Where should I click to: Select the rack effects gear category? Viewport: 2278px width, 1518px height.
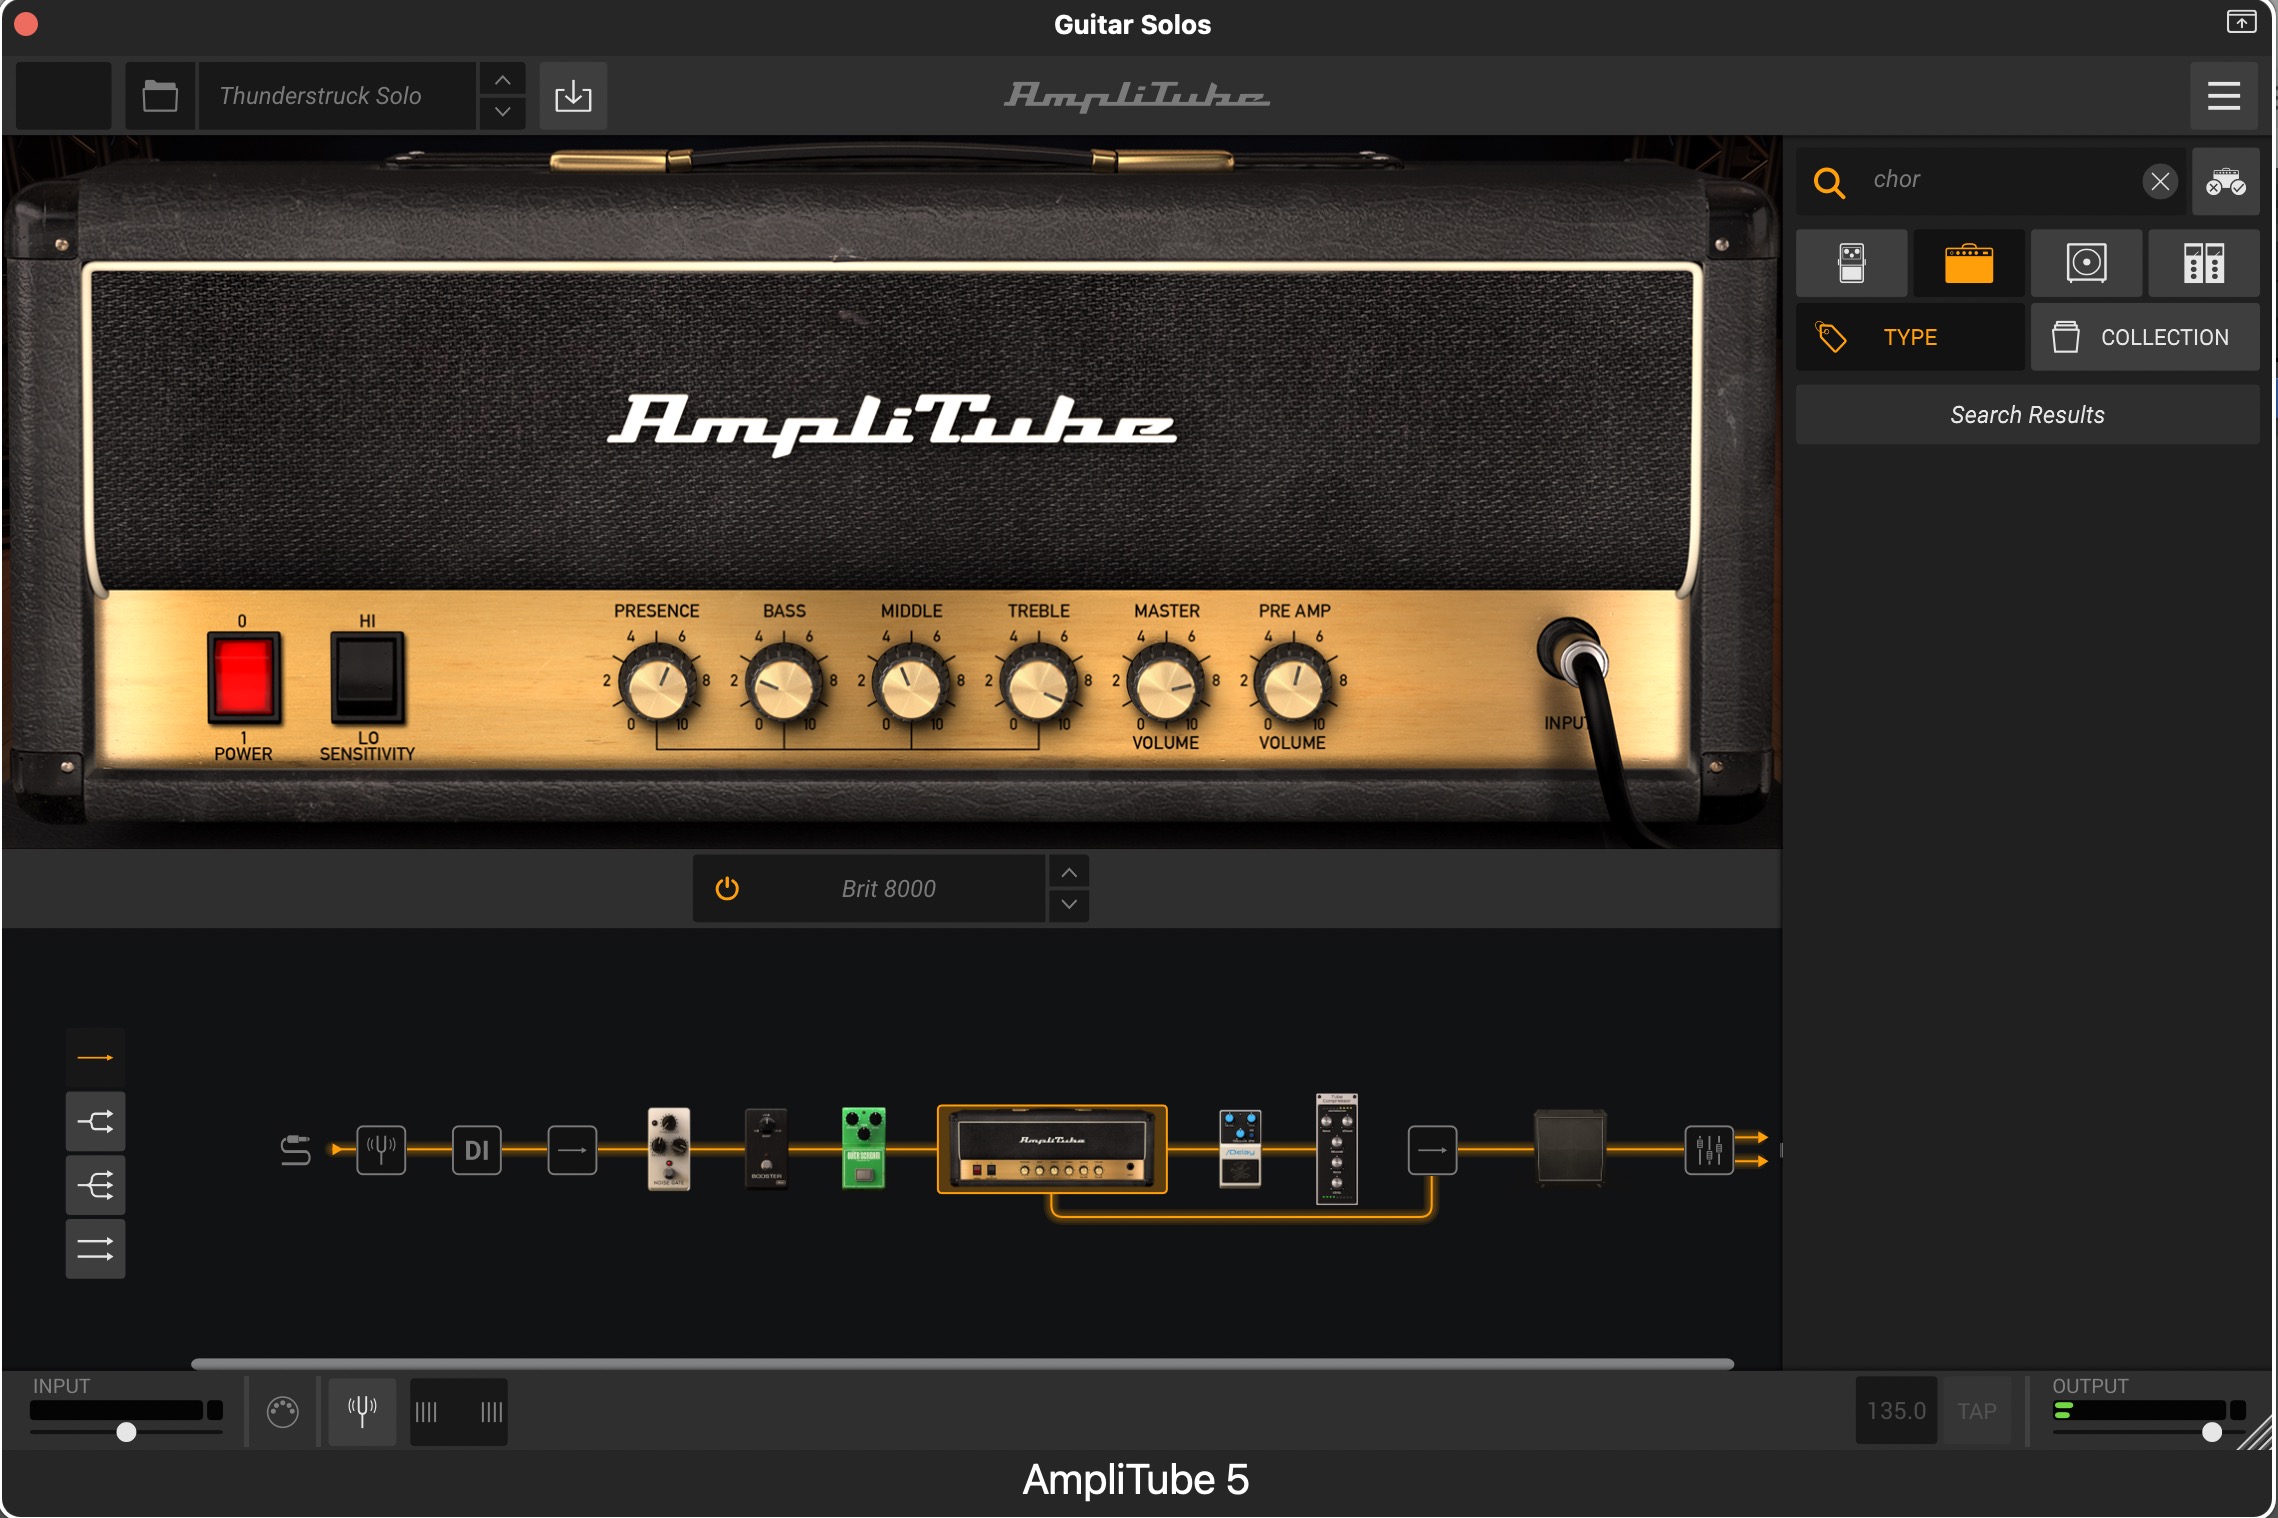coord(2204,263)
